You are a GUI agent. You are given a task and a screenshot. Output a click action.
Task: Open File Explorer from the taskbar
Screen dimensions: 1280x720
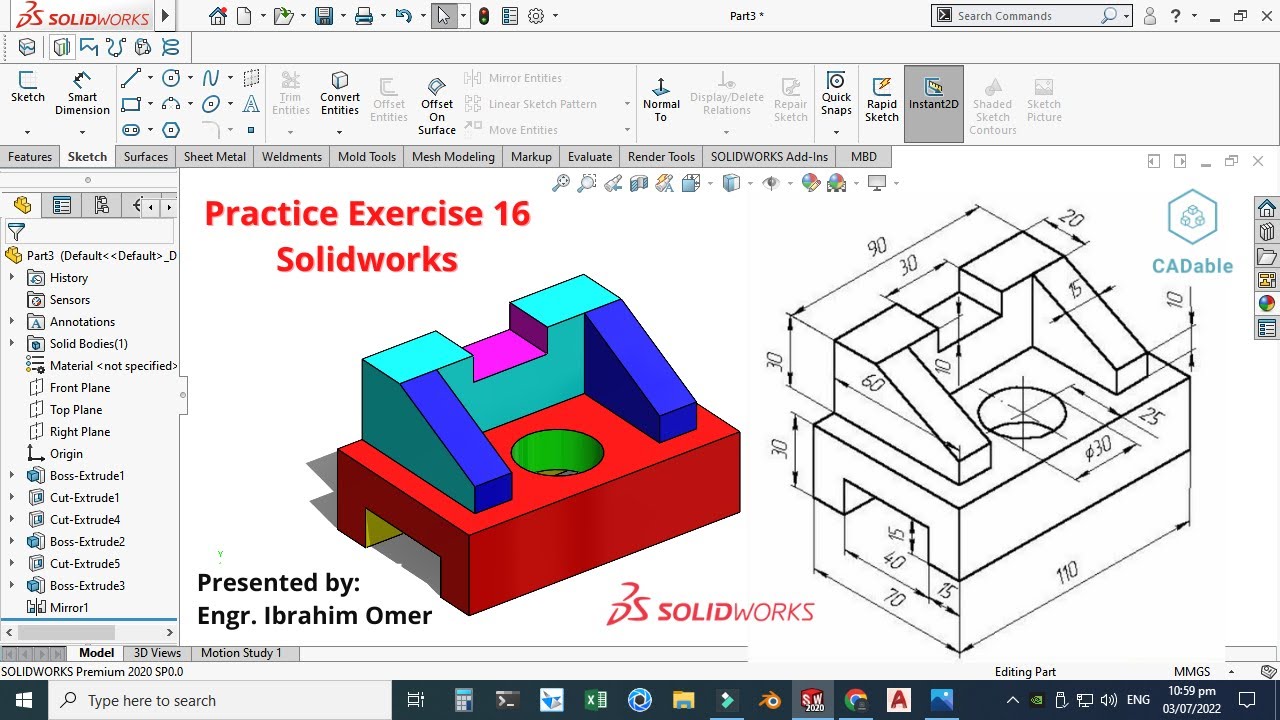(x=683, y=701)
